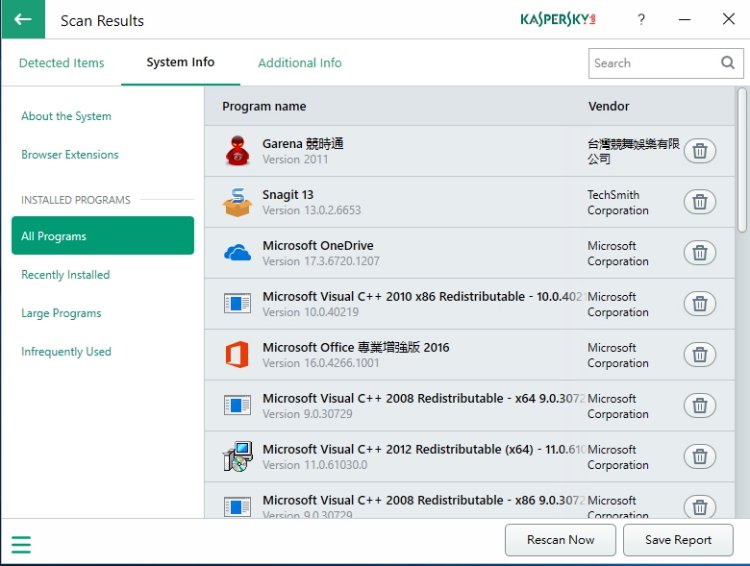Screen dimensions: 750x566
Task: Click the search magnifier icon
Action: [727, 63]
